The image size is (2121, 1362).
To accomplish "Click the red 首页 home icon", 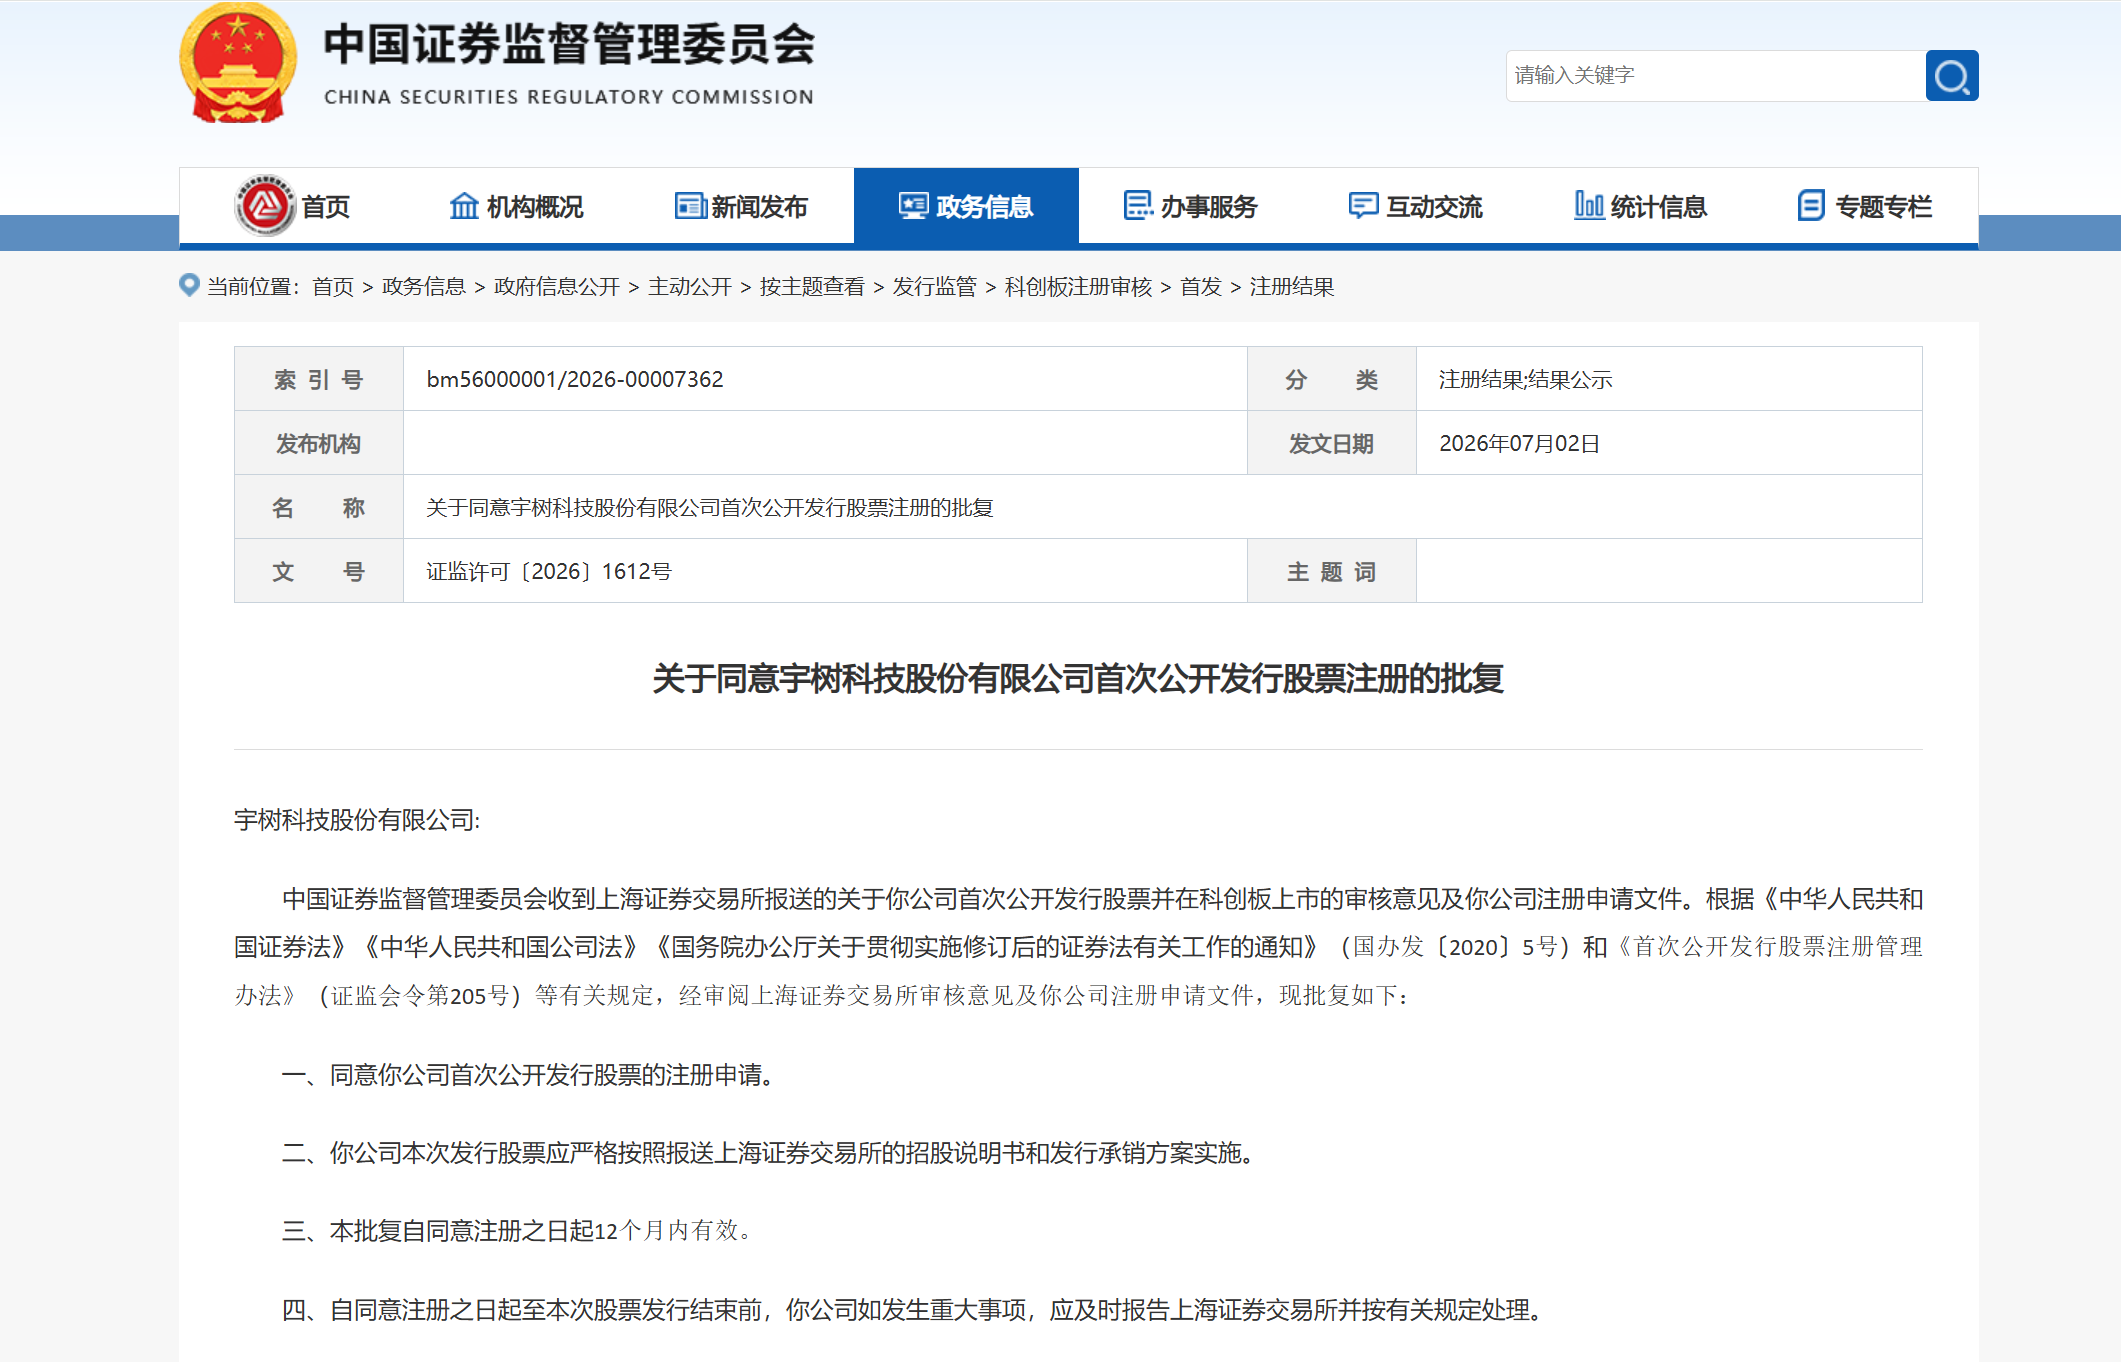I will pyautogui.click(x=265, y=205).
